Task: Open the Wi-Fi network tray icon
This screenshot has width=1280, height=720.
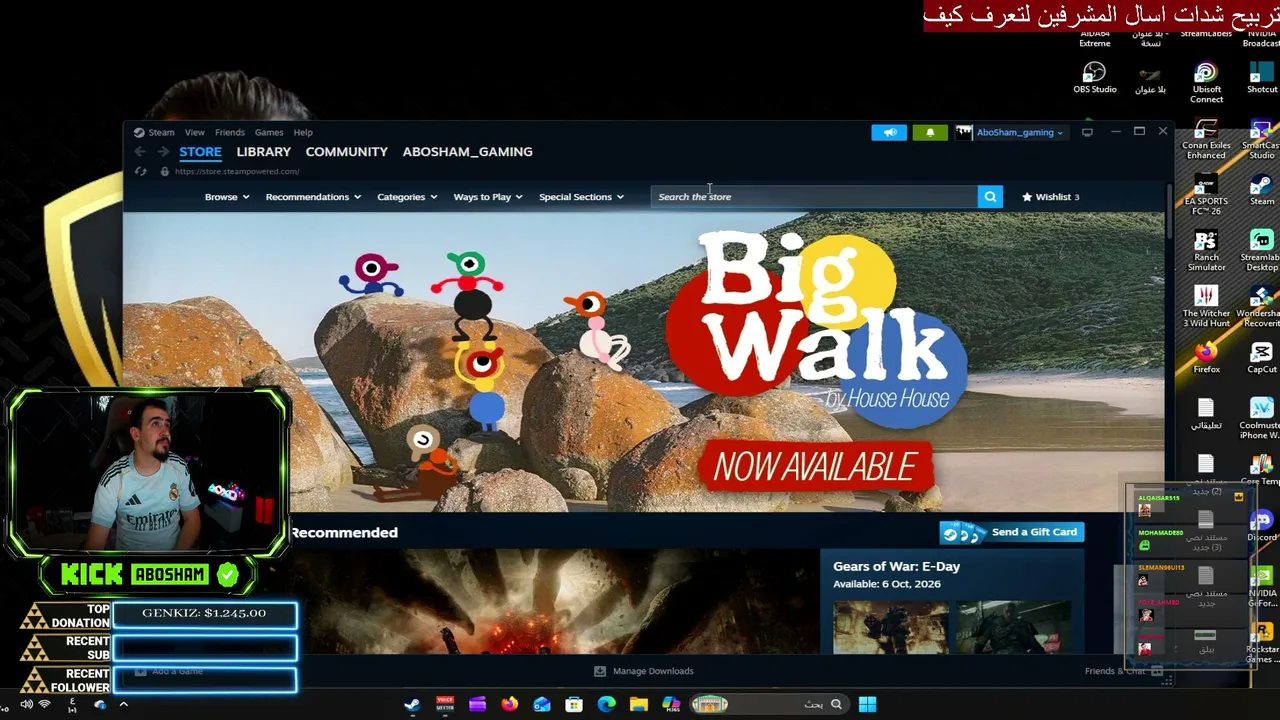Action: 44,704
